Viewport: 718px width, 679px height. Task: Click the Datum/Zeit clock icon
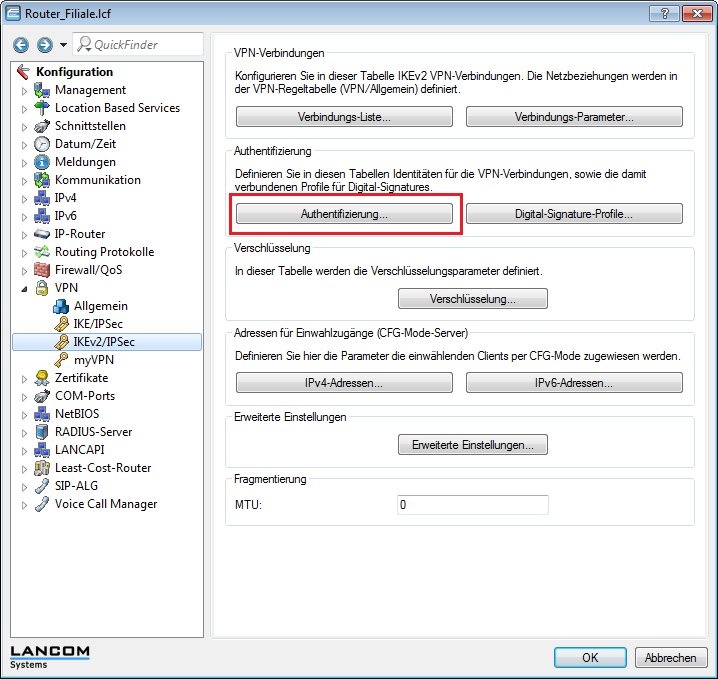42,144
